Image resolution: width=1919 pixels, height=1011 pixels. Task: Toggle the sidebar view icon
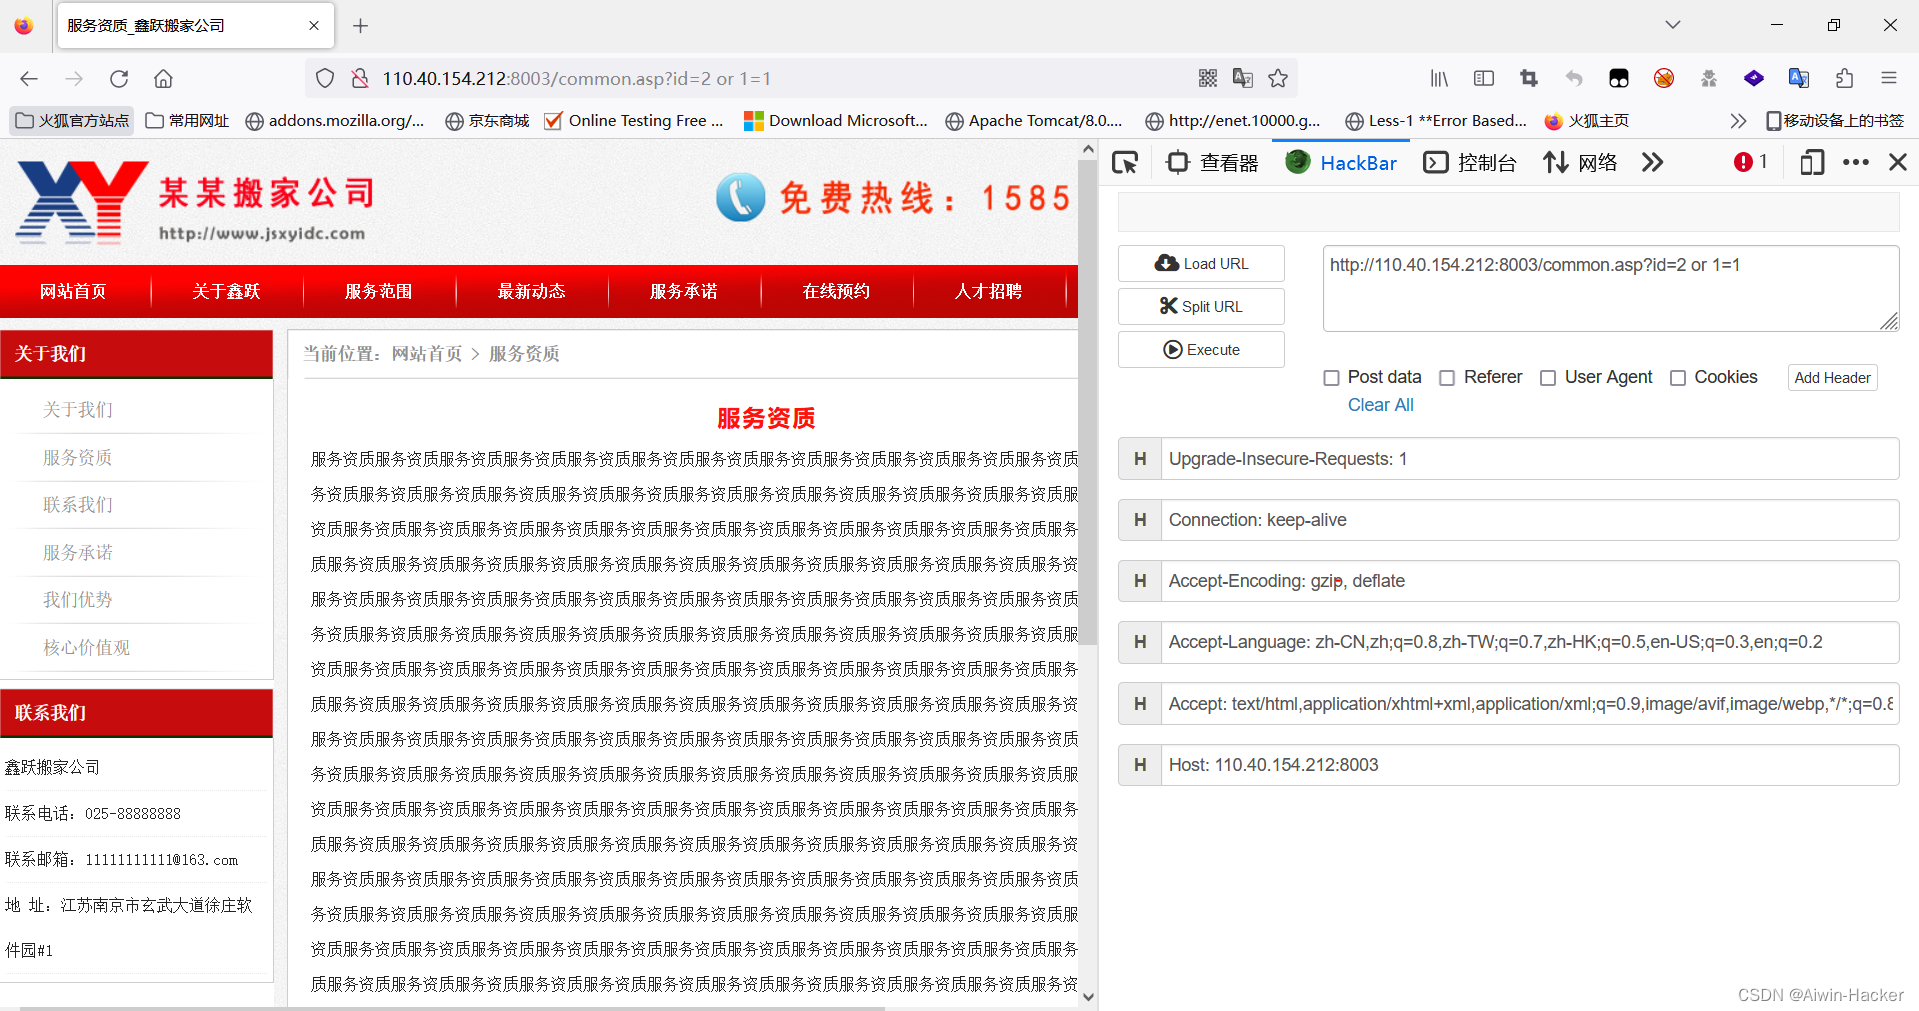pyautogui.click(x=1484, y=78)
